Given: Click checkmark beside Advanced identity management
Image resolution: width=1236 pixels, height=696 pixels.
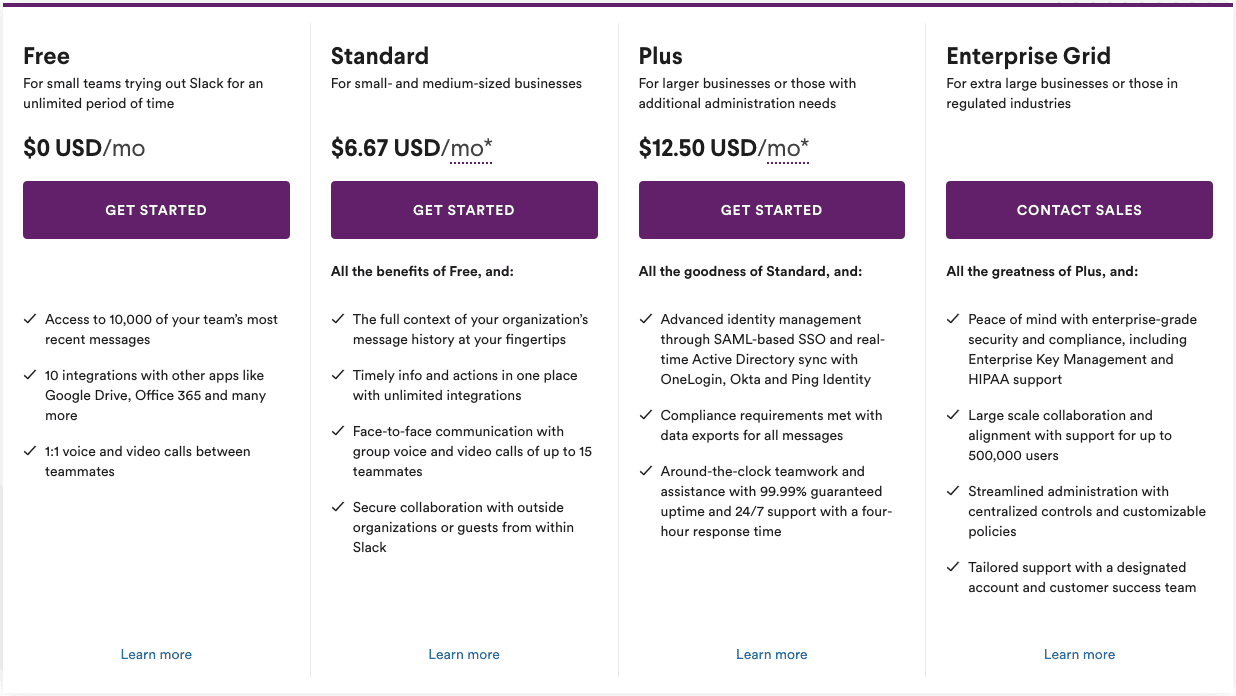Looking at the screenshot, I should click(646, 320).
